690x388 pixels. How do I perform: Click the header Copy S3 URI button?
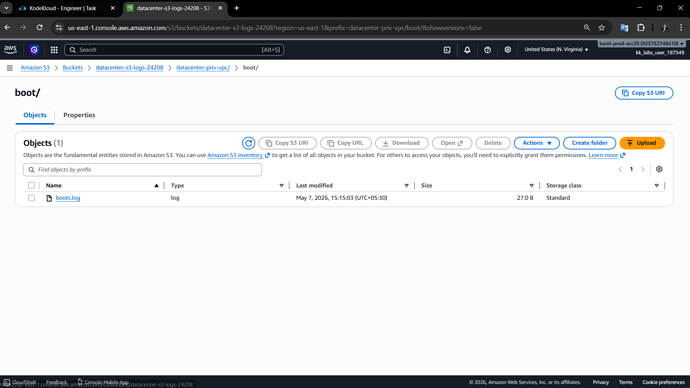[x=644, y=93]
